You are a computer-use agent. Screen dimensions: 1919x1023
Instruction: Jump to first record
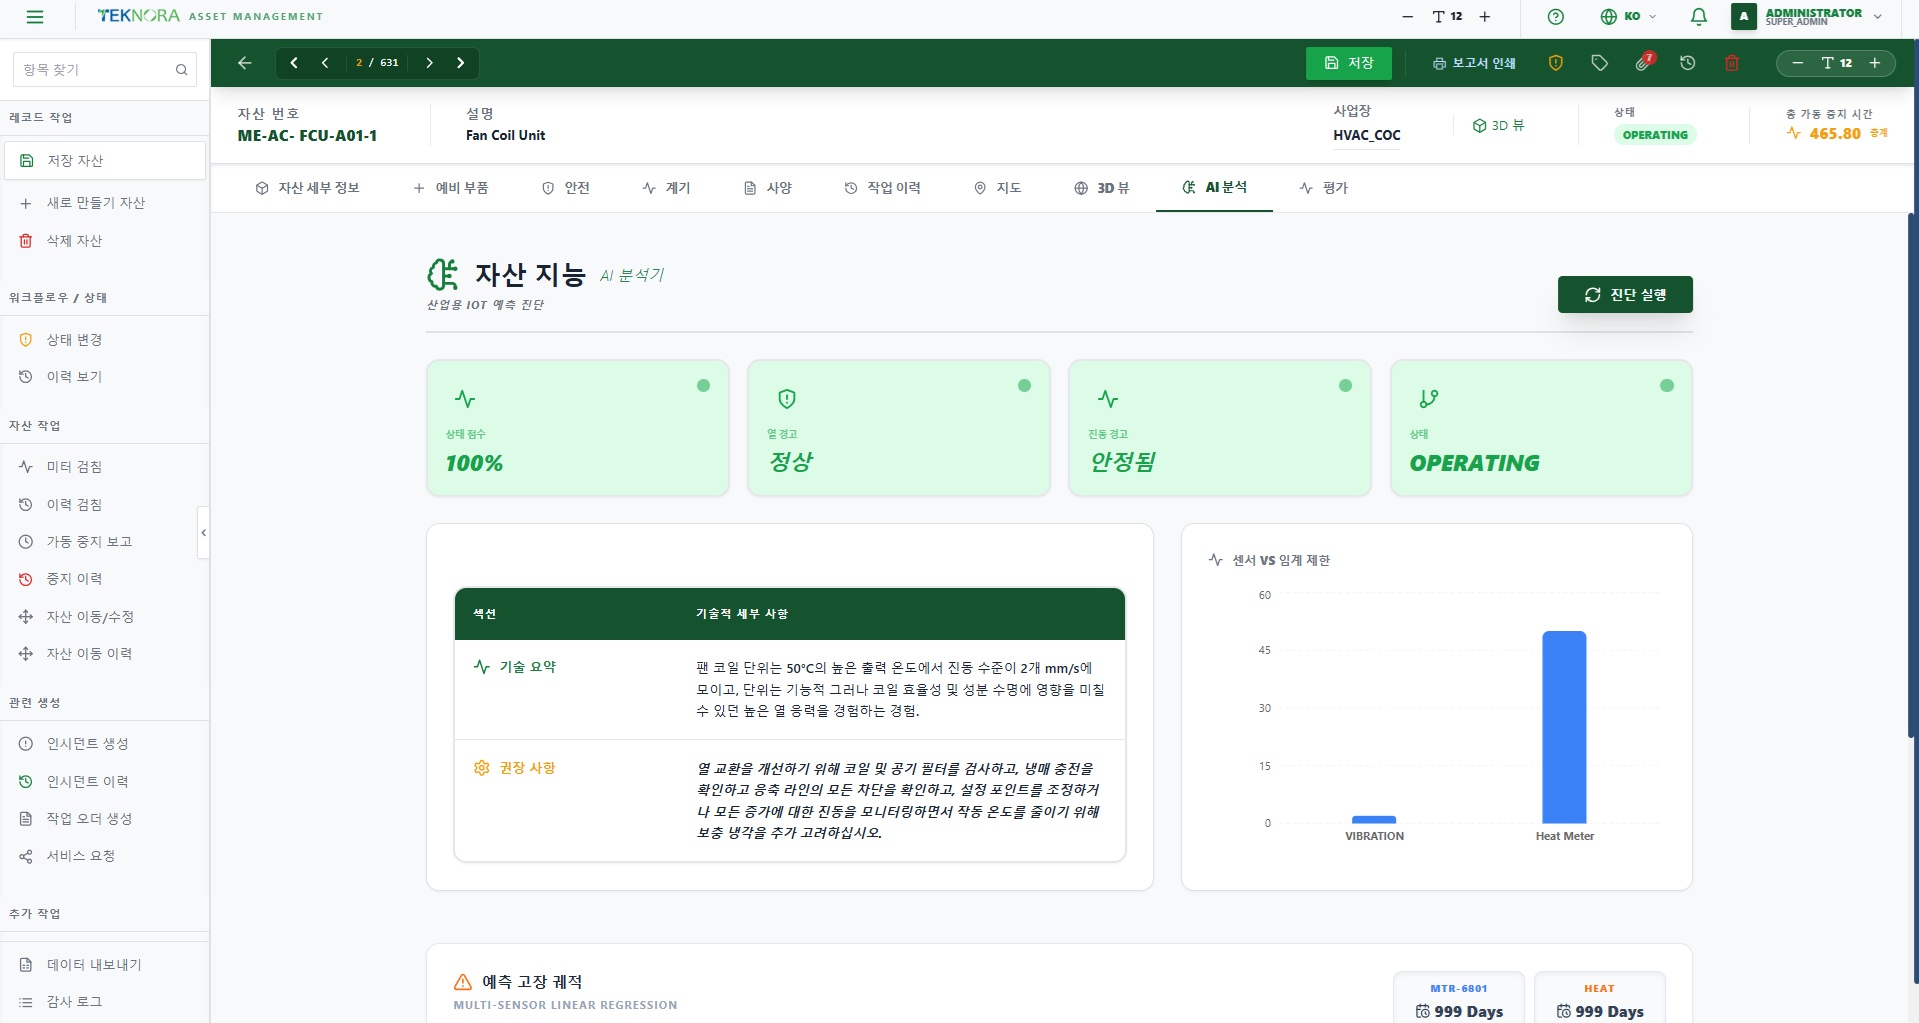[294, 63]
